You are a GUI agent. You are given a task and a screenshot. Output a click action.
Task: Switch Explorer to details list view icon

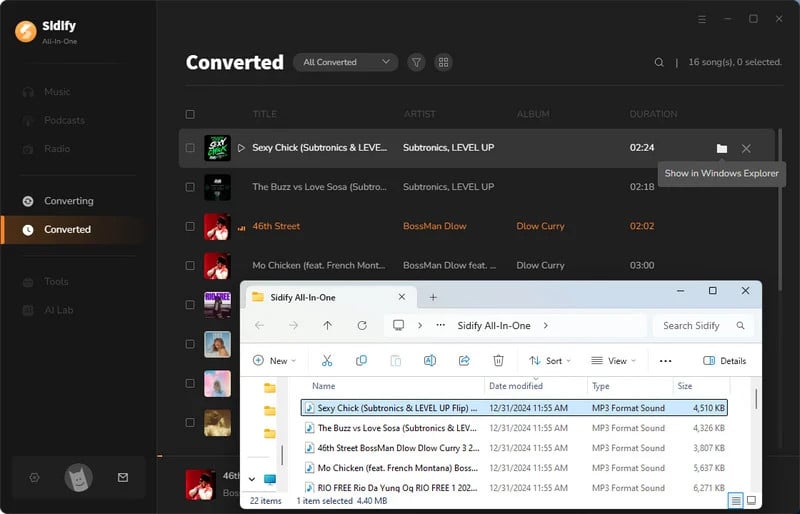pos(735,500)
